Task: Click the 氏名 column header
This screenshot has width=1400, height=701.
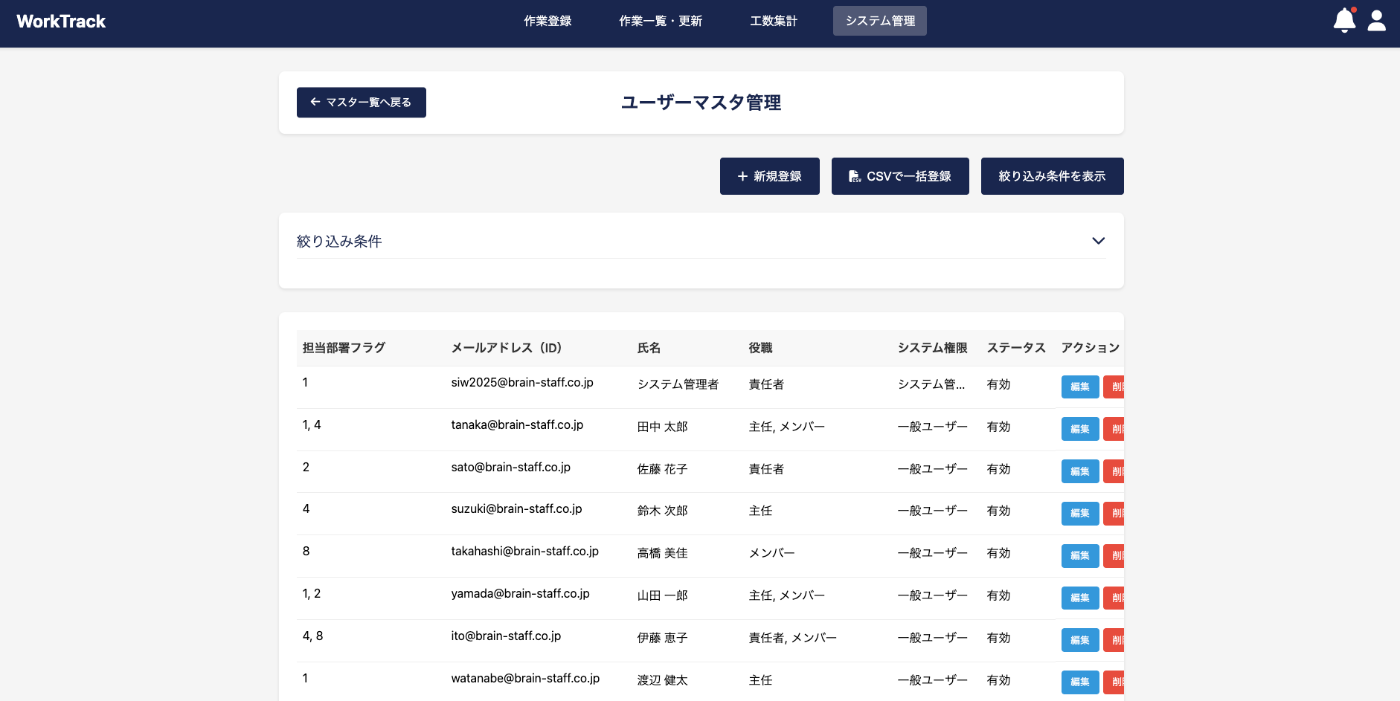Action: (x=649, y=348)
